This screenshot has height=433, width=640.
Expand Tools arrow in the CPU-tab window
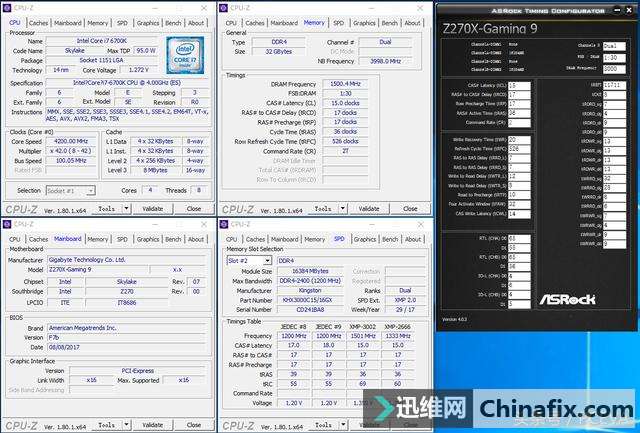(x=127, y=209)
